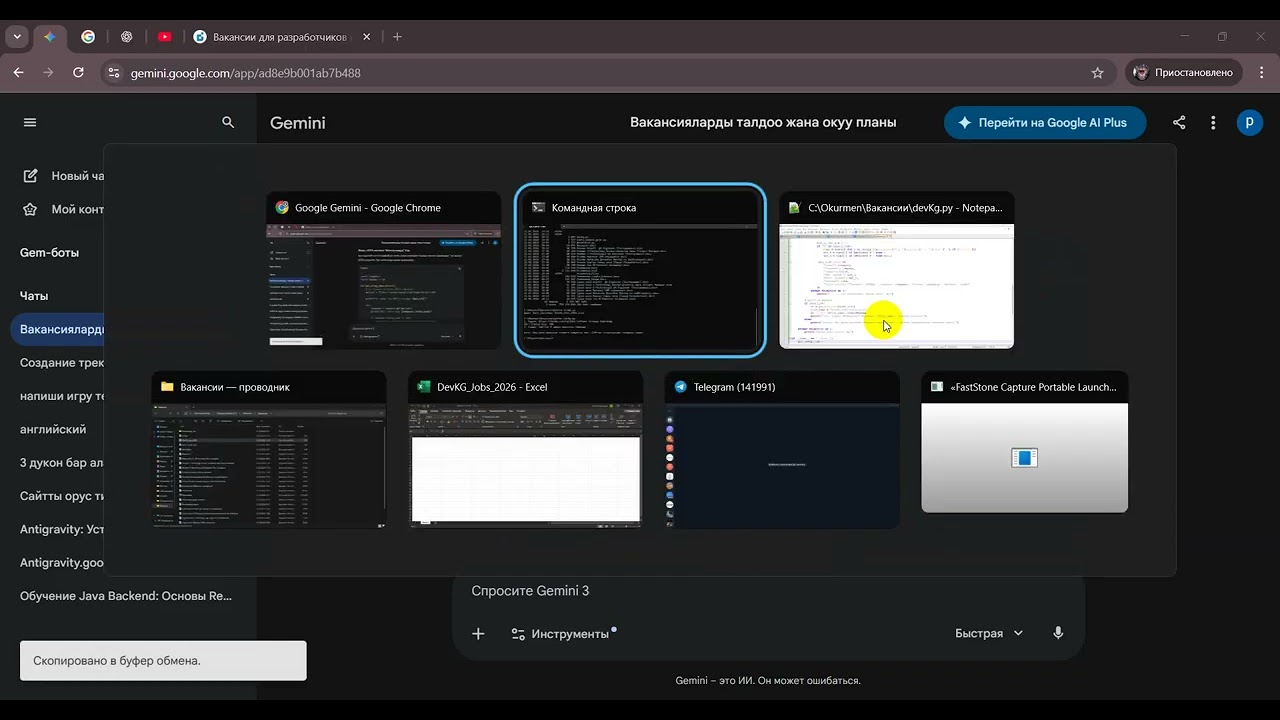Expand the 'Быстрая' model selector
Image resolution: width=1280 pixels, height=720 pixels.
coord(989,634)
